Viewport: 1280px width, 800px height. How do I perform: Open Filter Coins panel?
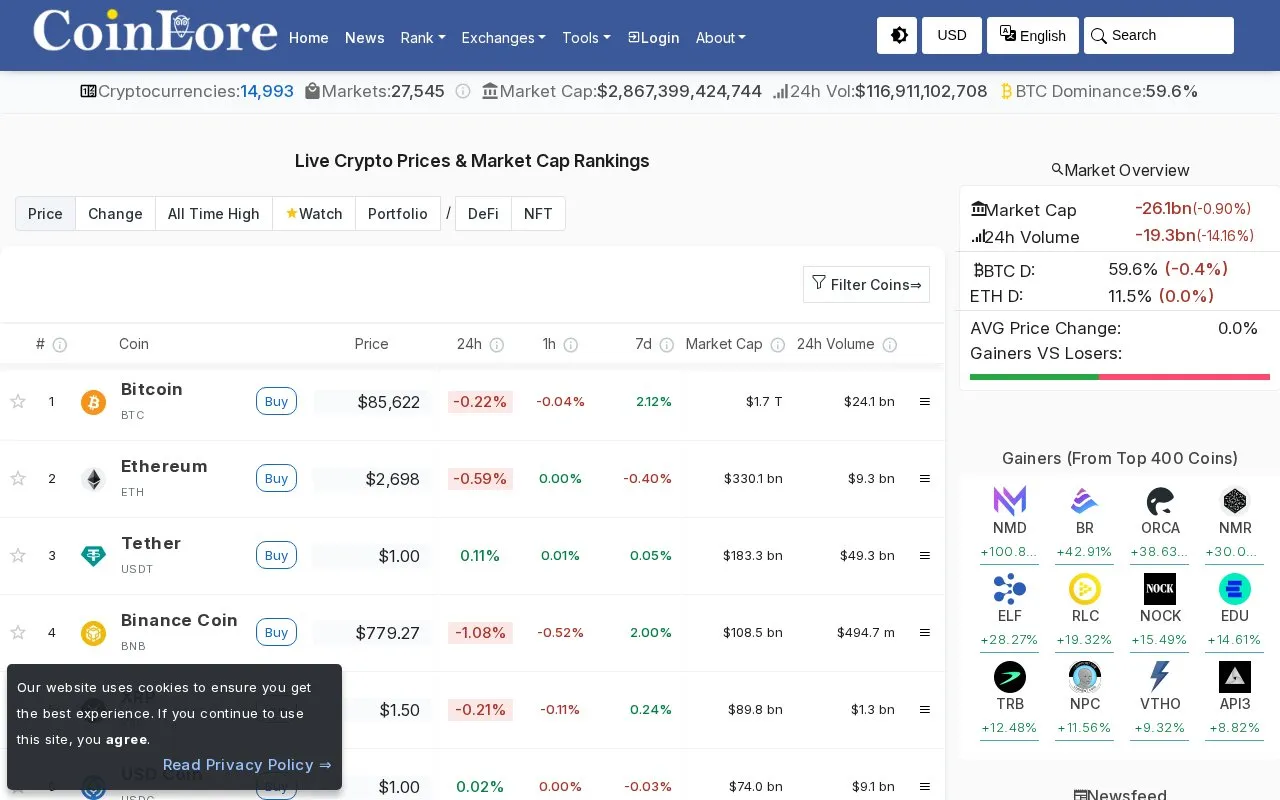tap(866, 285)
